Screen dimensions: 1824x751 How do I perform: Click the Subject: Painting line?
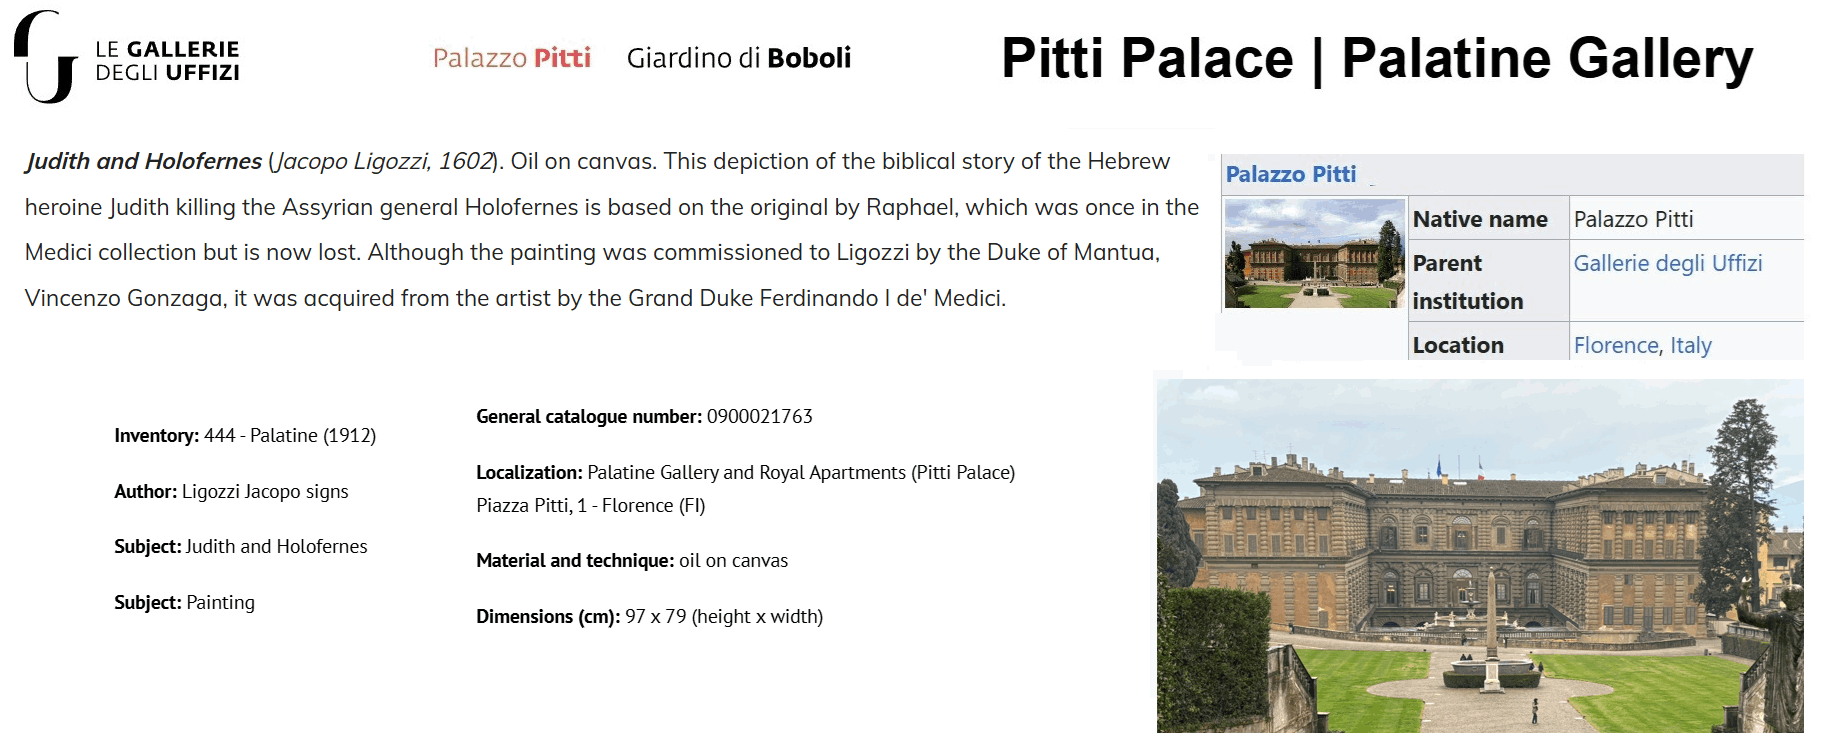184,603
